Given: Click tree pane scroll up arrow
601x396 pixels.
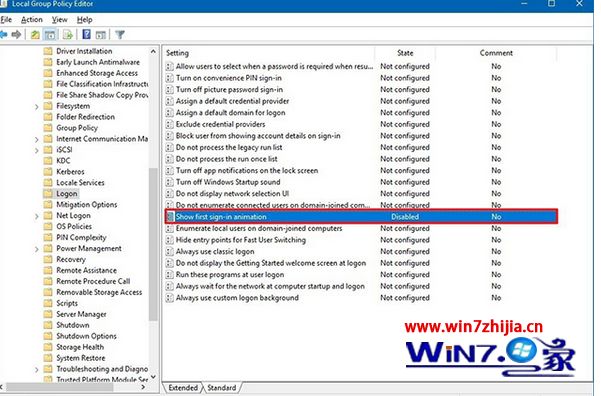Looking at the screenshot, I should coord(153,51).
